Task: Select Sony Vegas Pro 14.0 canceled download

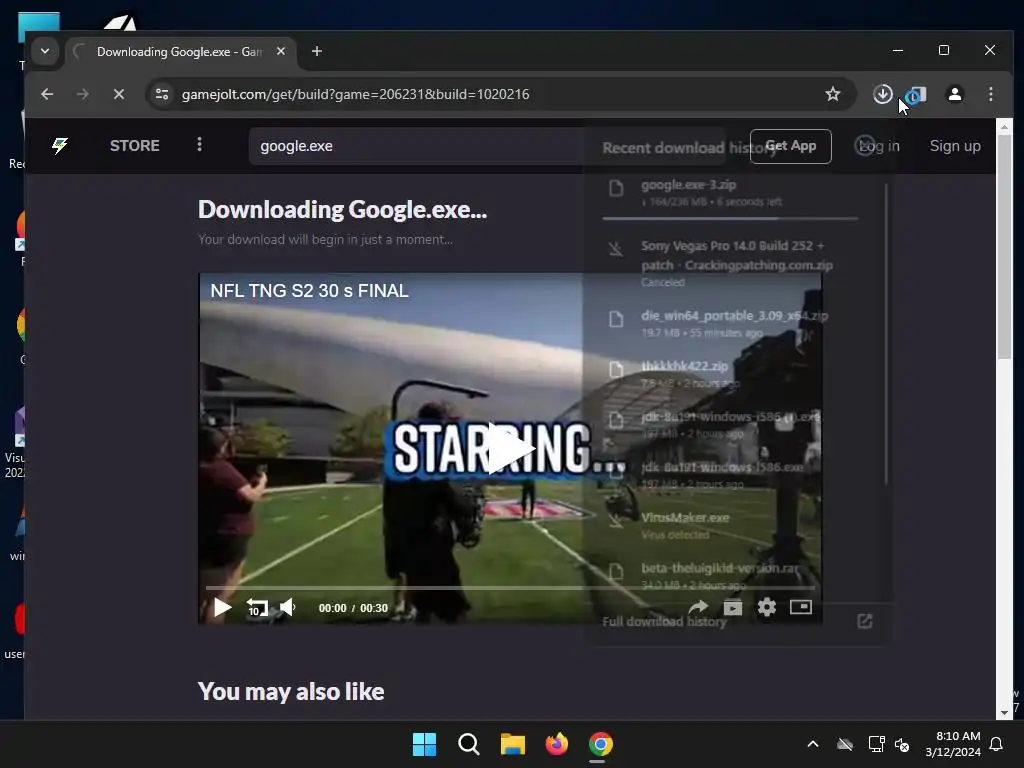Action: coord(730,263)
